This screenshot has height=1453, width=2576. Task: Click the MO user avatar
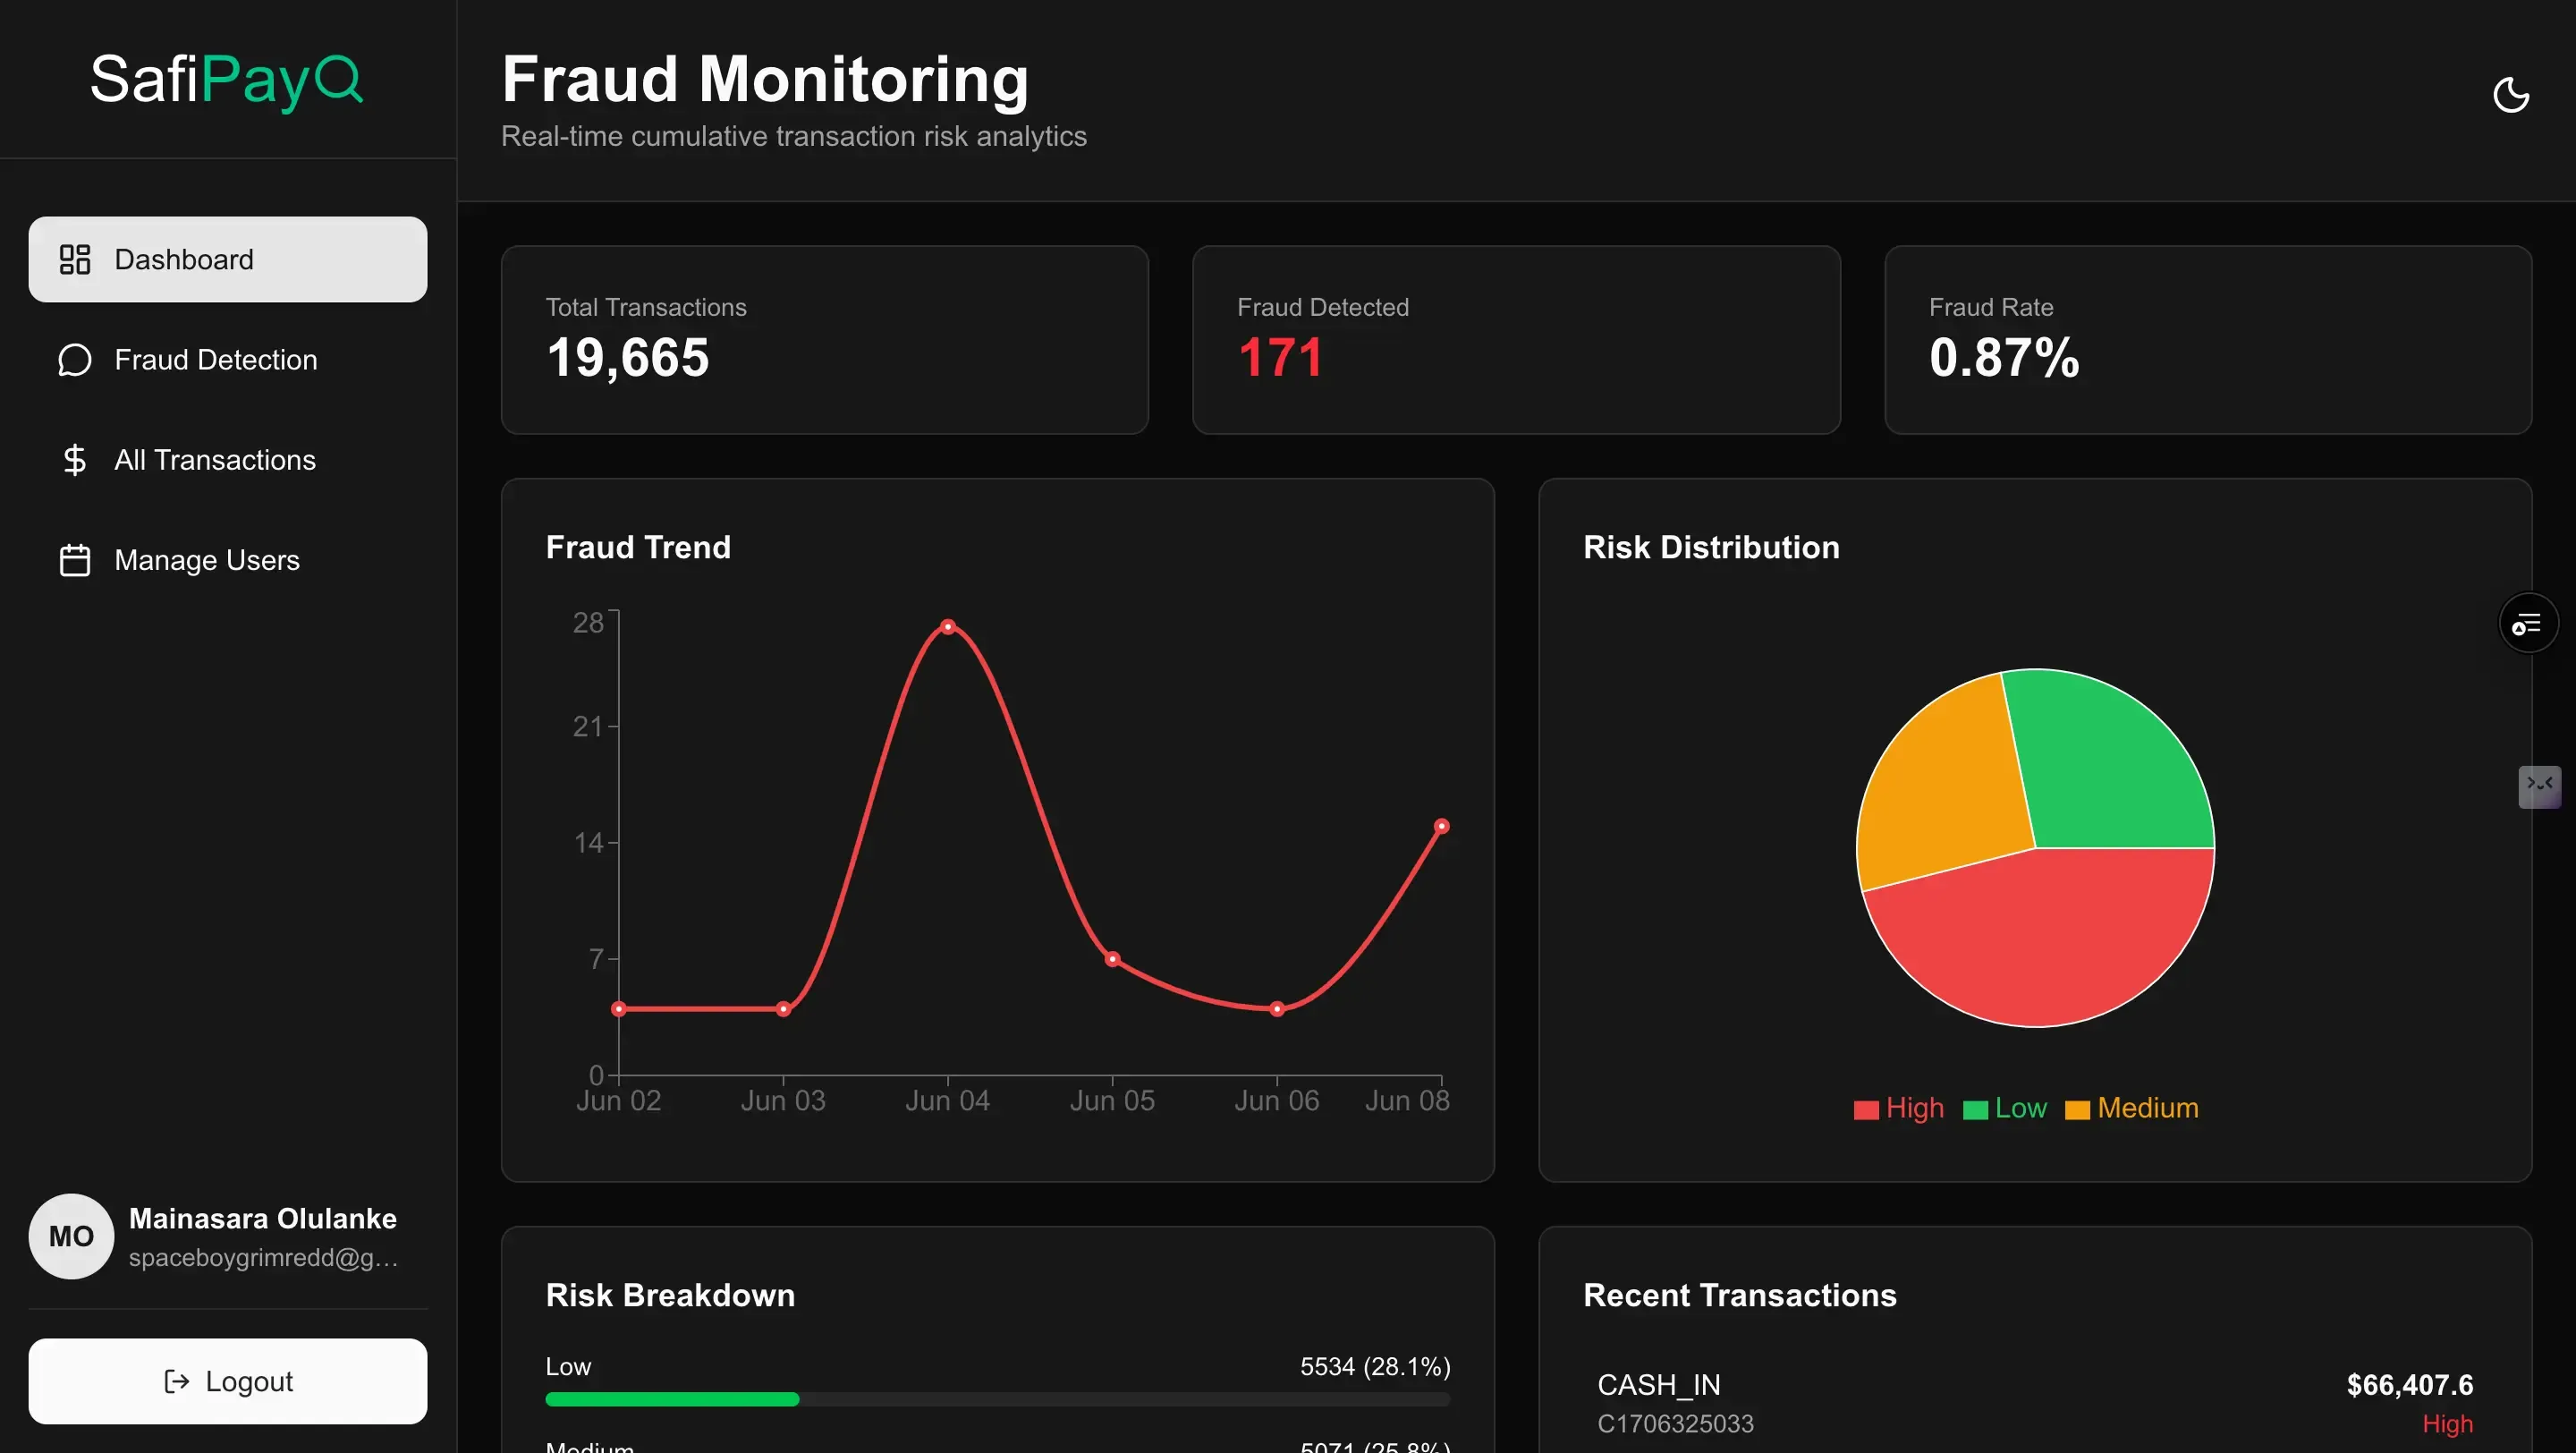tap(71, 1236)
